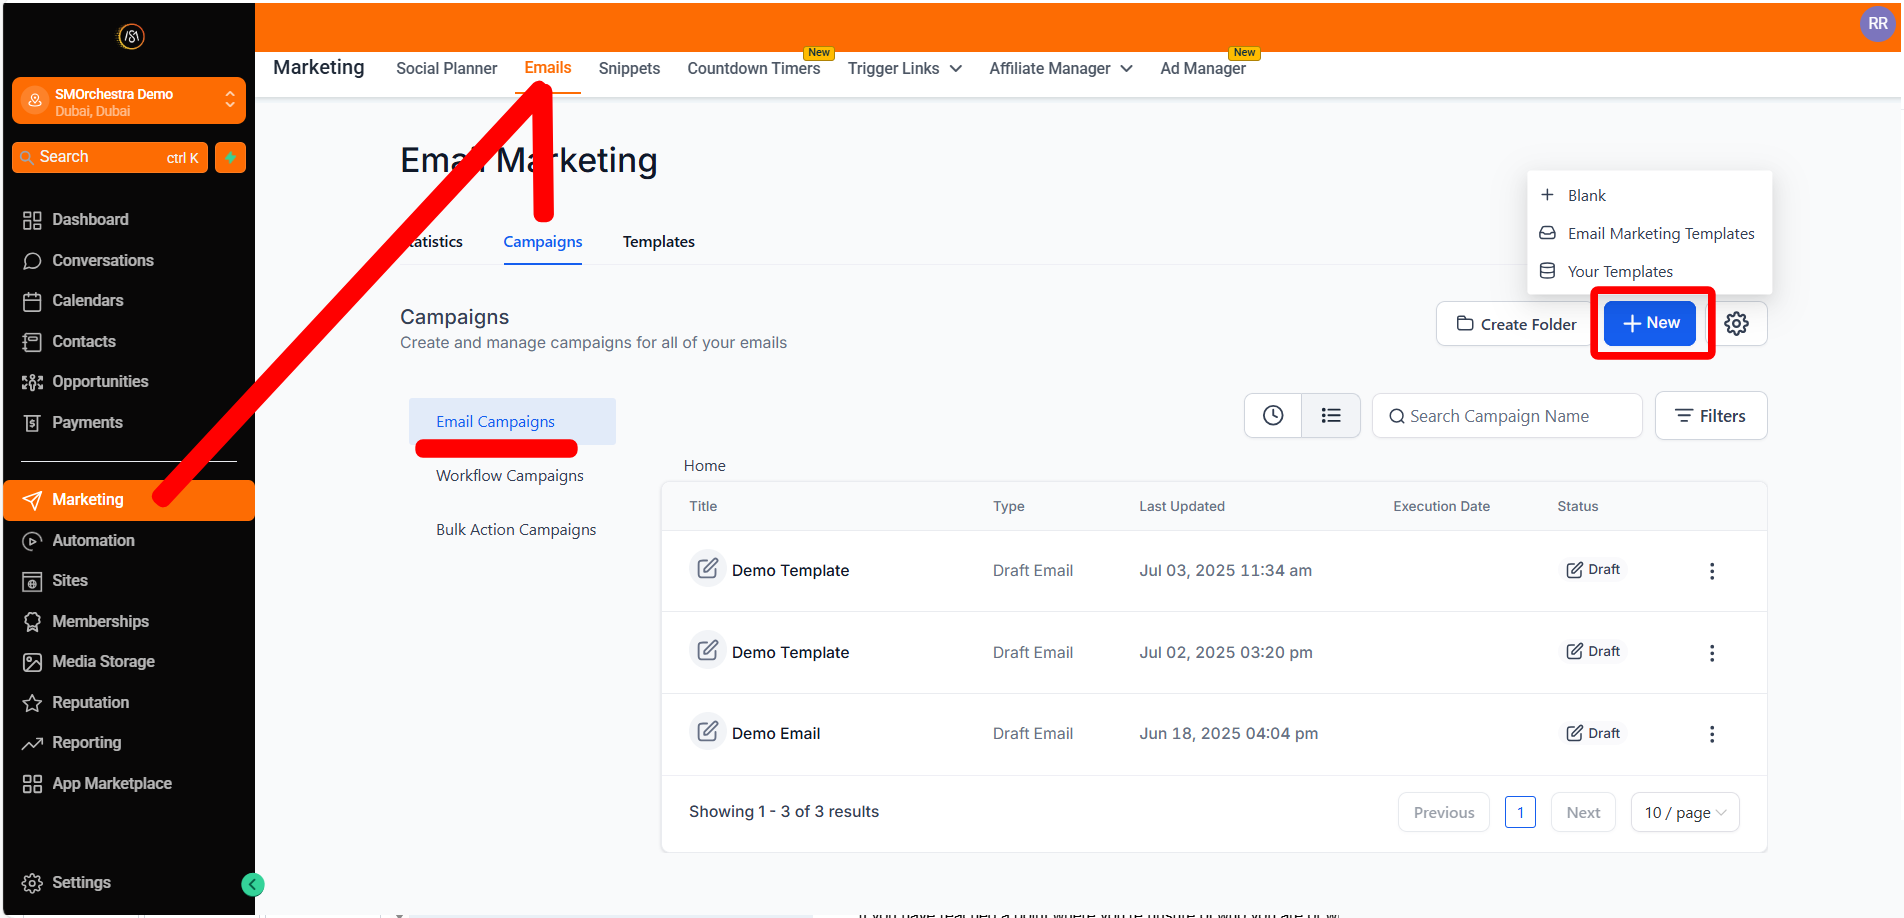Click the Search Campaign Name field
The width and height of the screenshot is (1904, 918).
coord(1507,416)
